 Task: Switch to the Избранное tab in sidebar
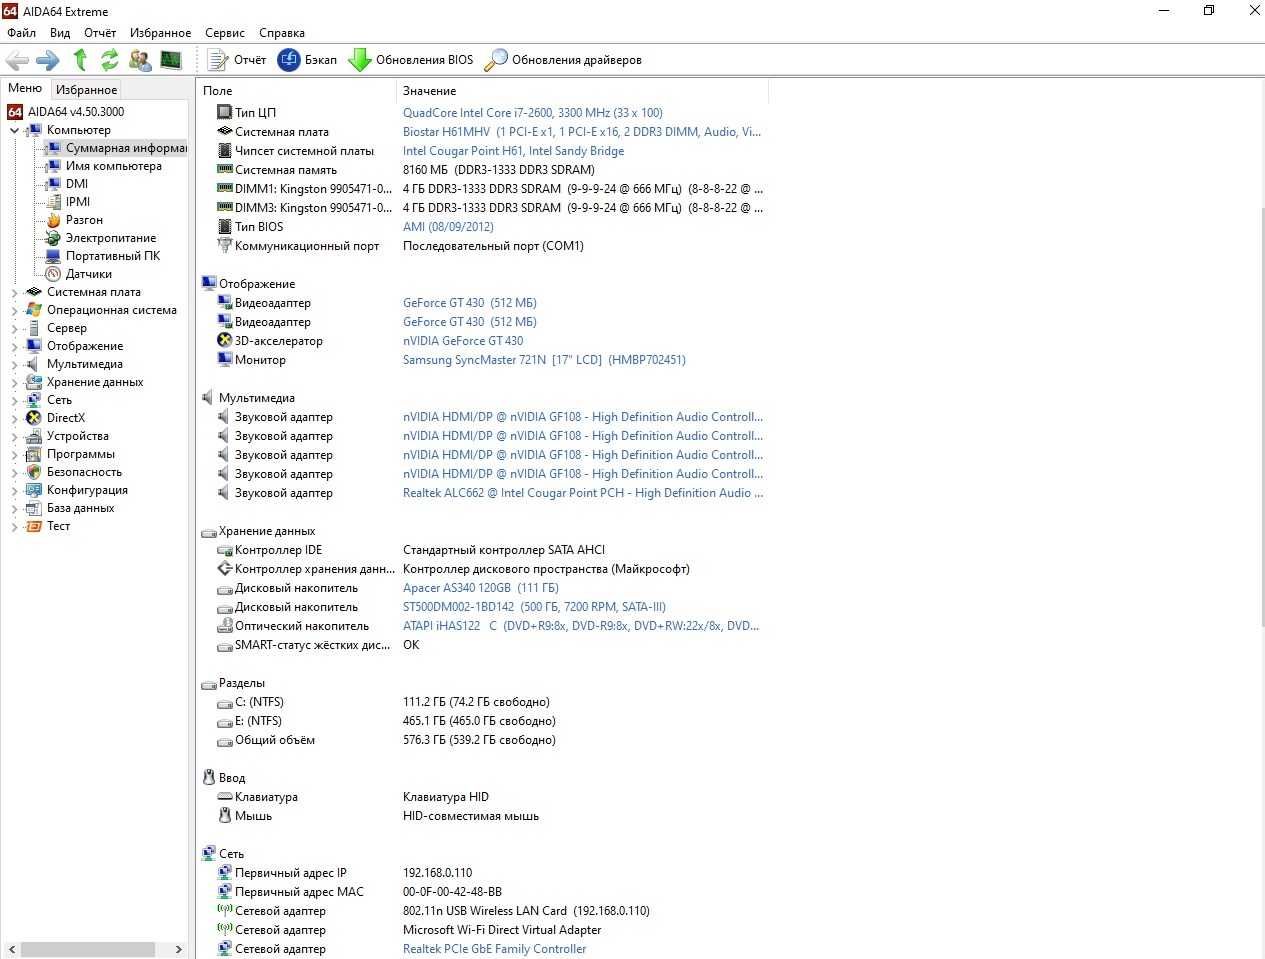[x=86, y=90]
